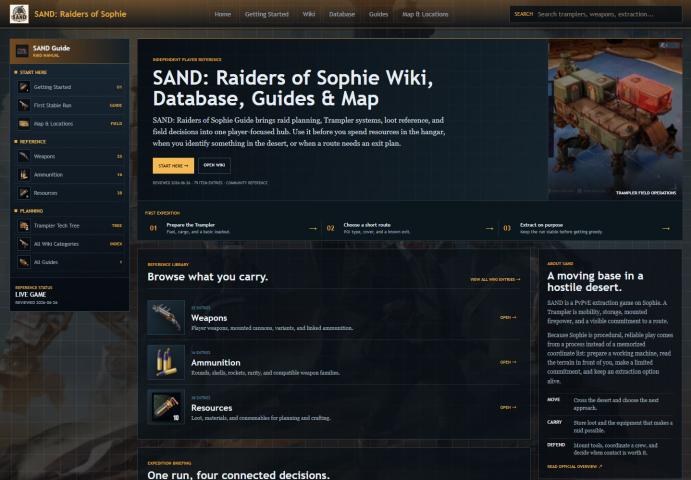Click the 'Getting Started' sidebar label
The height and width of the screenshot is (480, 691).
(52, 87)
